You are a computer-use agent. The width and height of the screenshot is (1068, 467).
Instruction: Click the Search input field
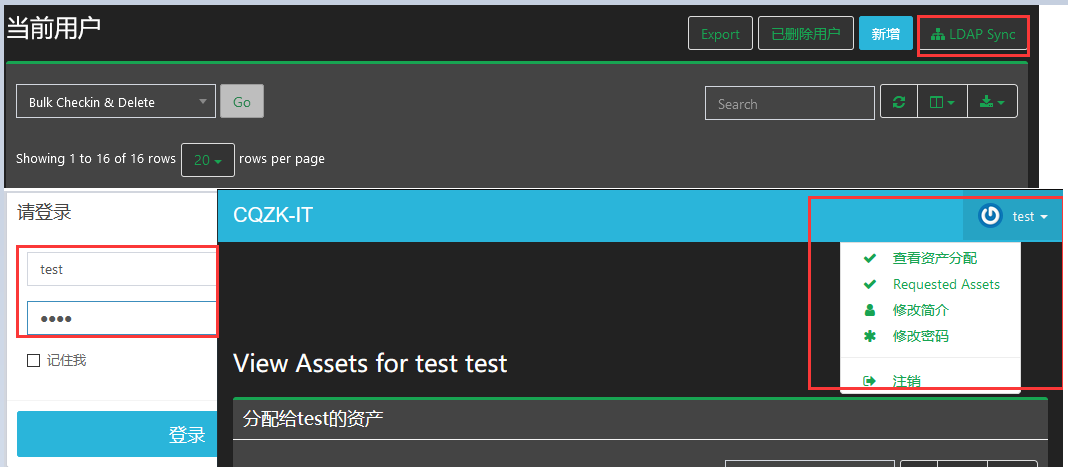coord(790,103)
